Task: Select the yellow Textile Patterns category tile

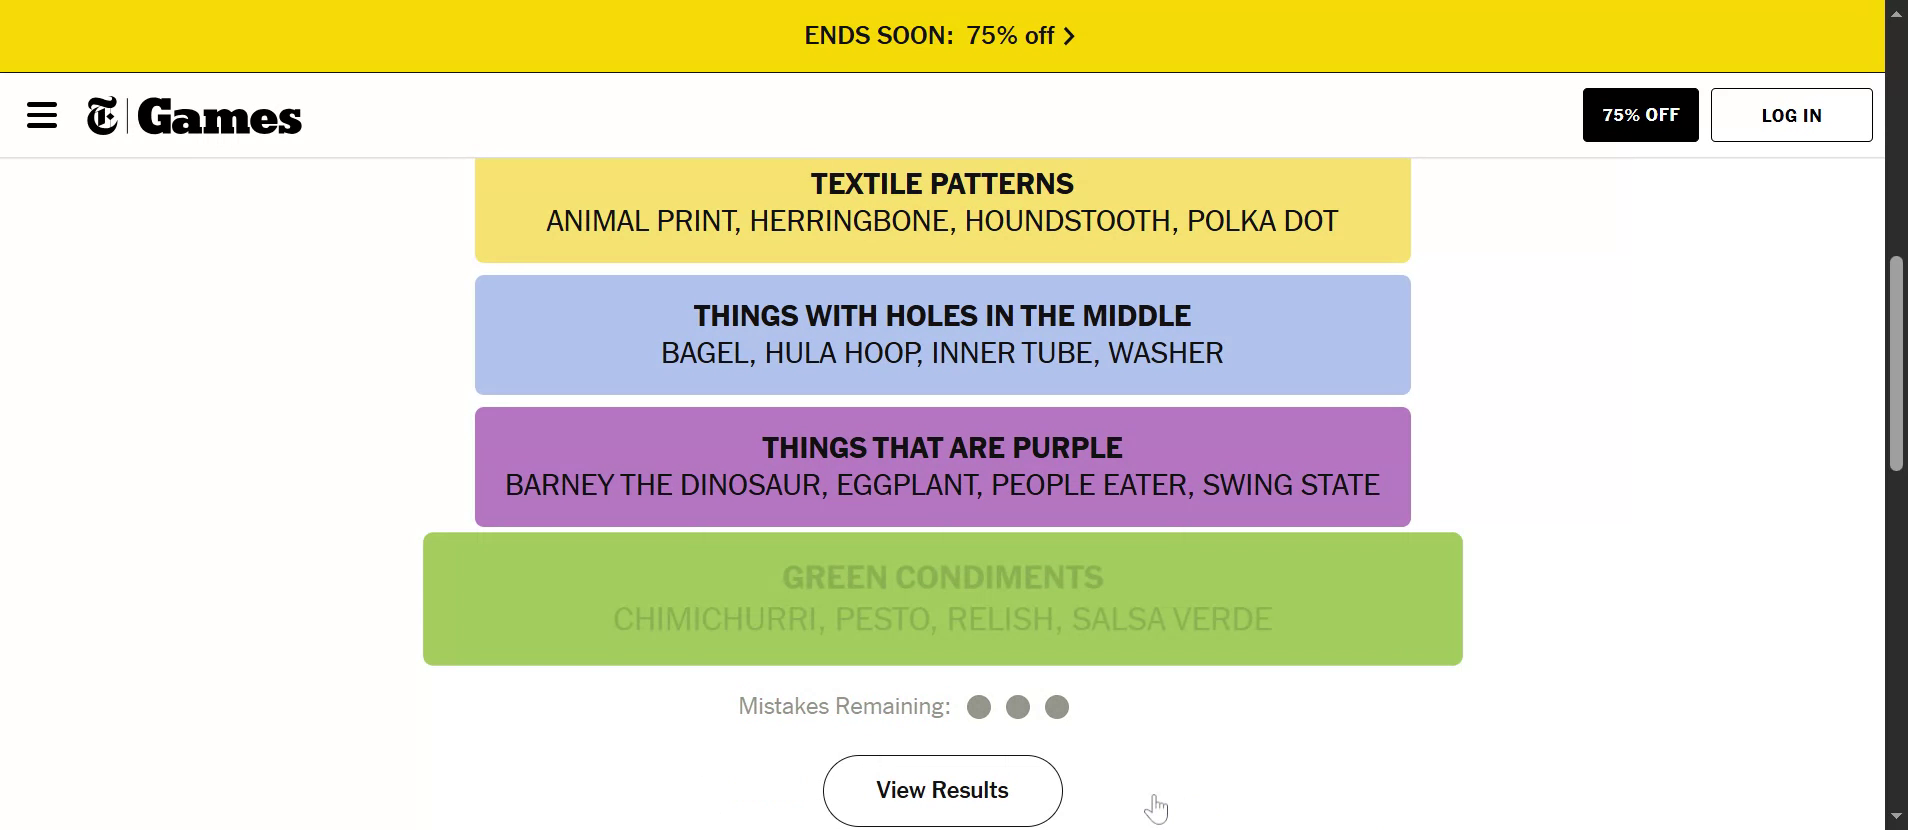Action: pyautogui.click(x=942, y=208)
